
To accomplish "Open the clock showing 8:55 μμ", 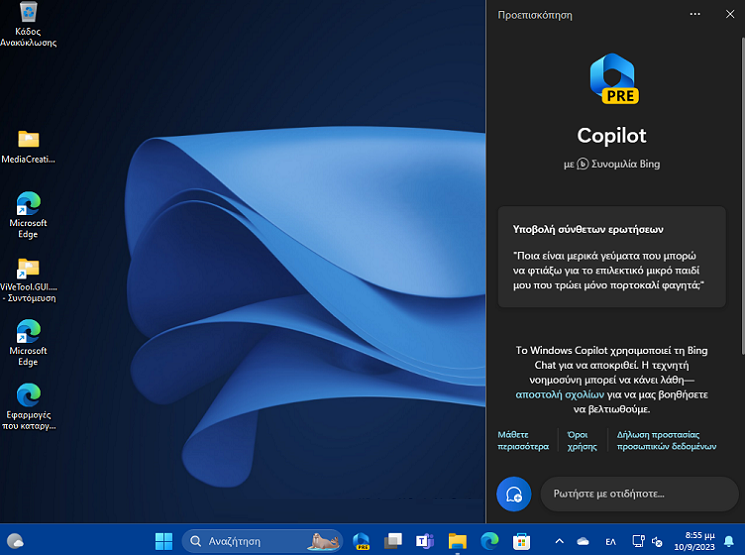I will point(694,541).
